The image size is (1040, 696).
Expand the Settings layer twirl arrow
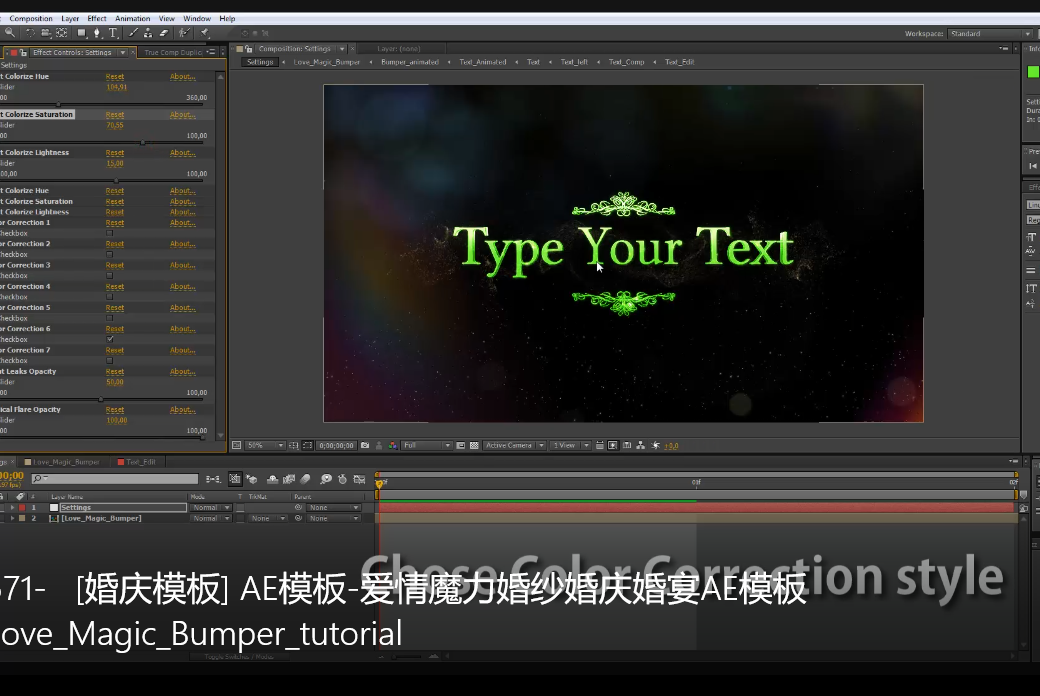point(12,508)
